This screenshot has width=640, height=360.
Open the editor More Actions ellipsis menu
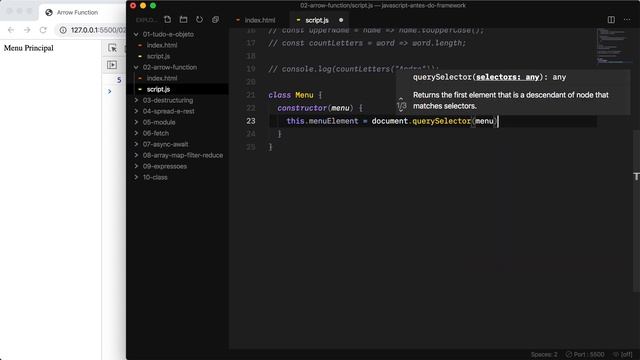(x=627, y=20)
